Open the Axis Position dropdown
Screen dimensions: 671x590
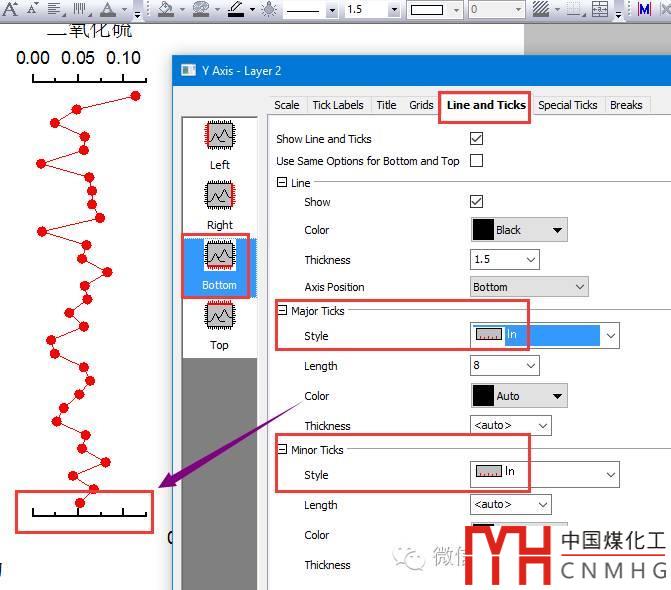528,287
